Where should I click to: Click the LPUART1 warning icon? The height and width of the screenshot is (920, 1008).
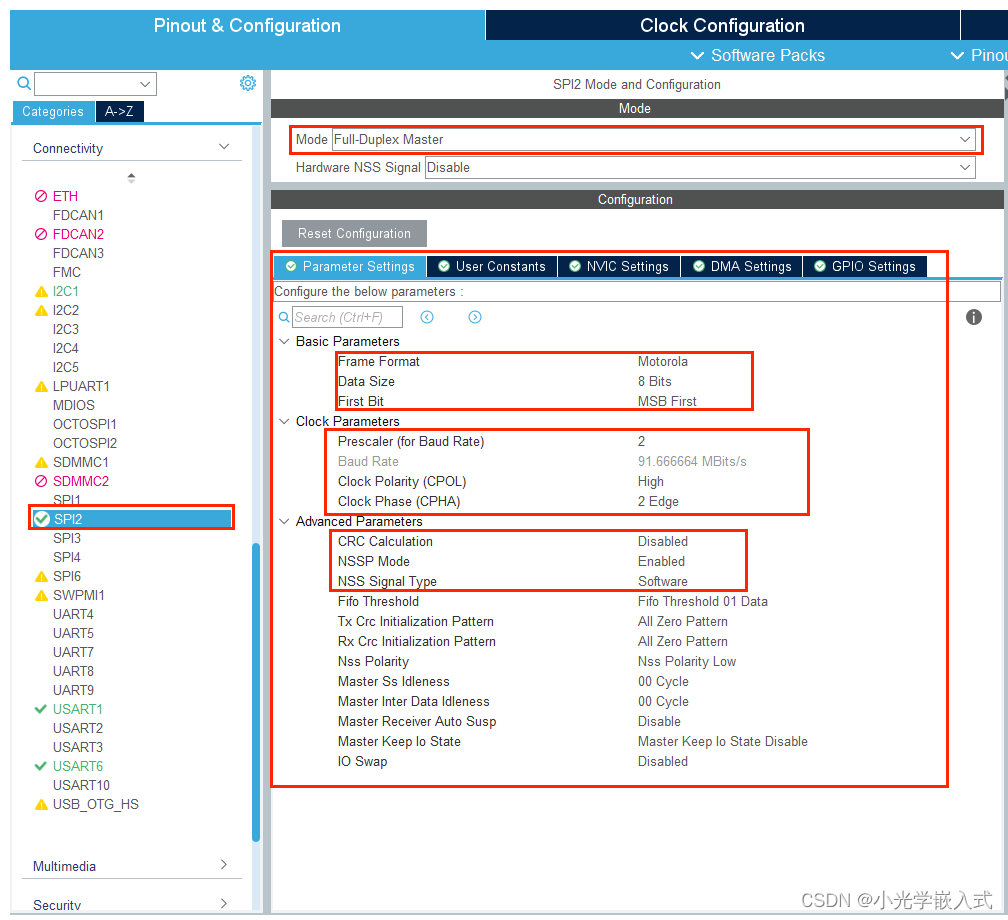(41, 386)
